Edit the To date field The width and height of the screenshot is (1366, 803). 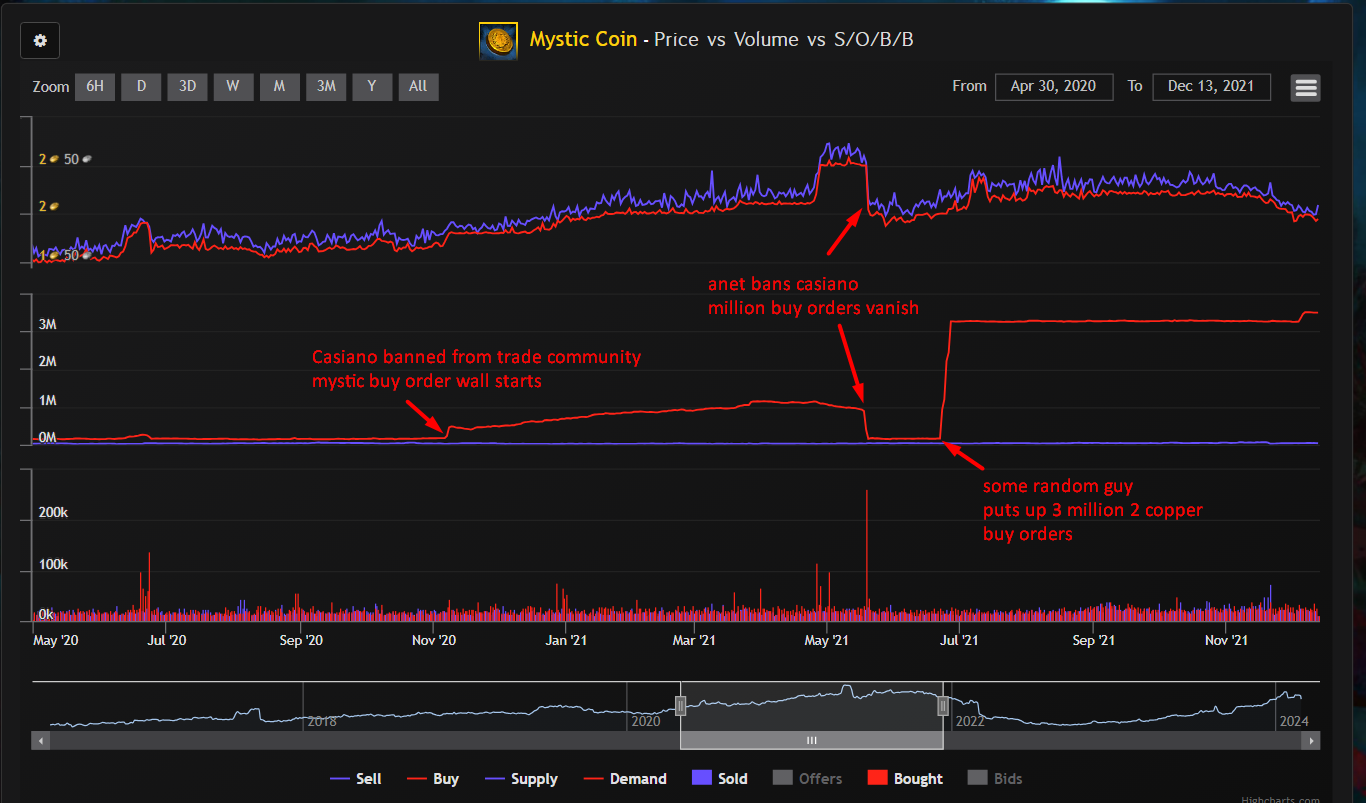(1211, 87)
